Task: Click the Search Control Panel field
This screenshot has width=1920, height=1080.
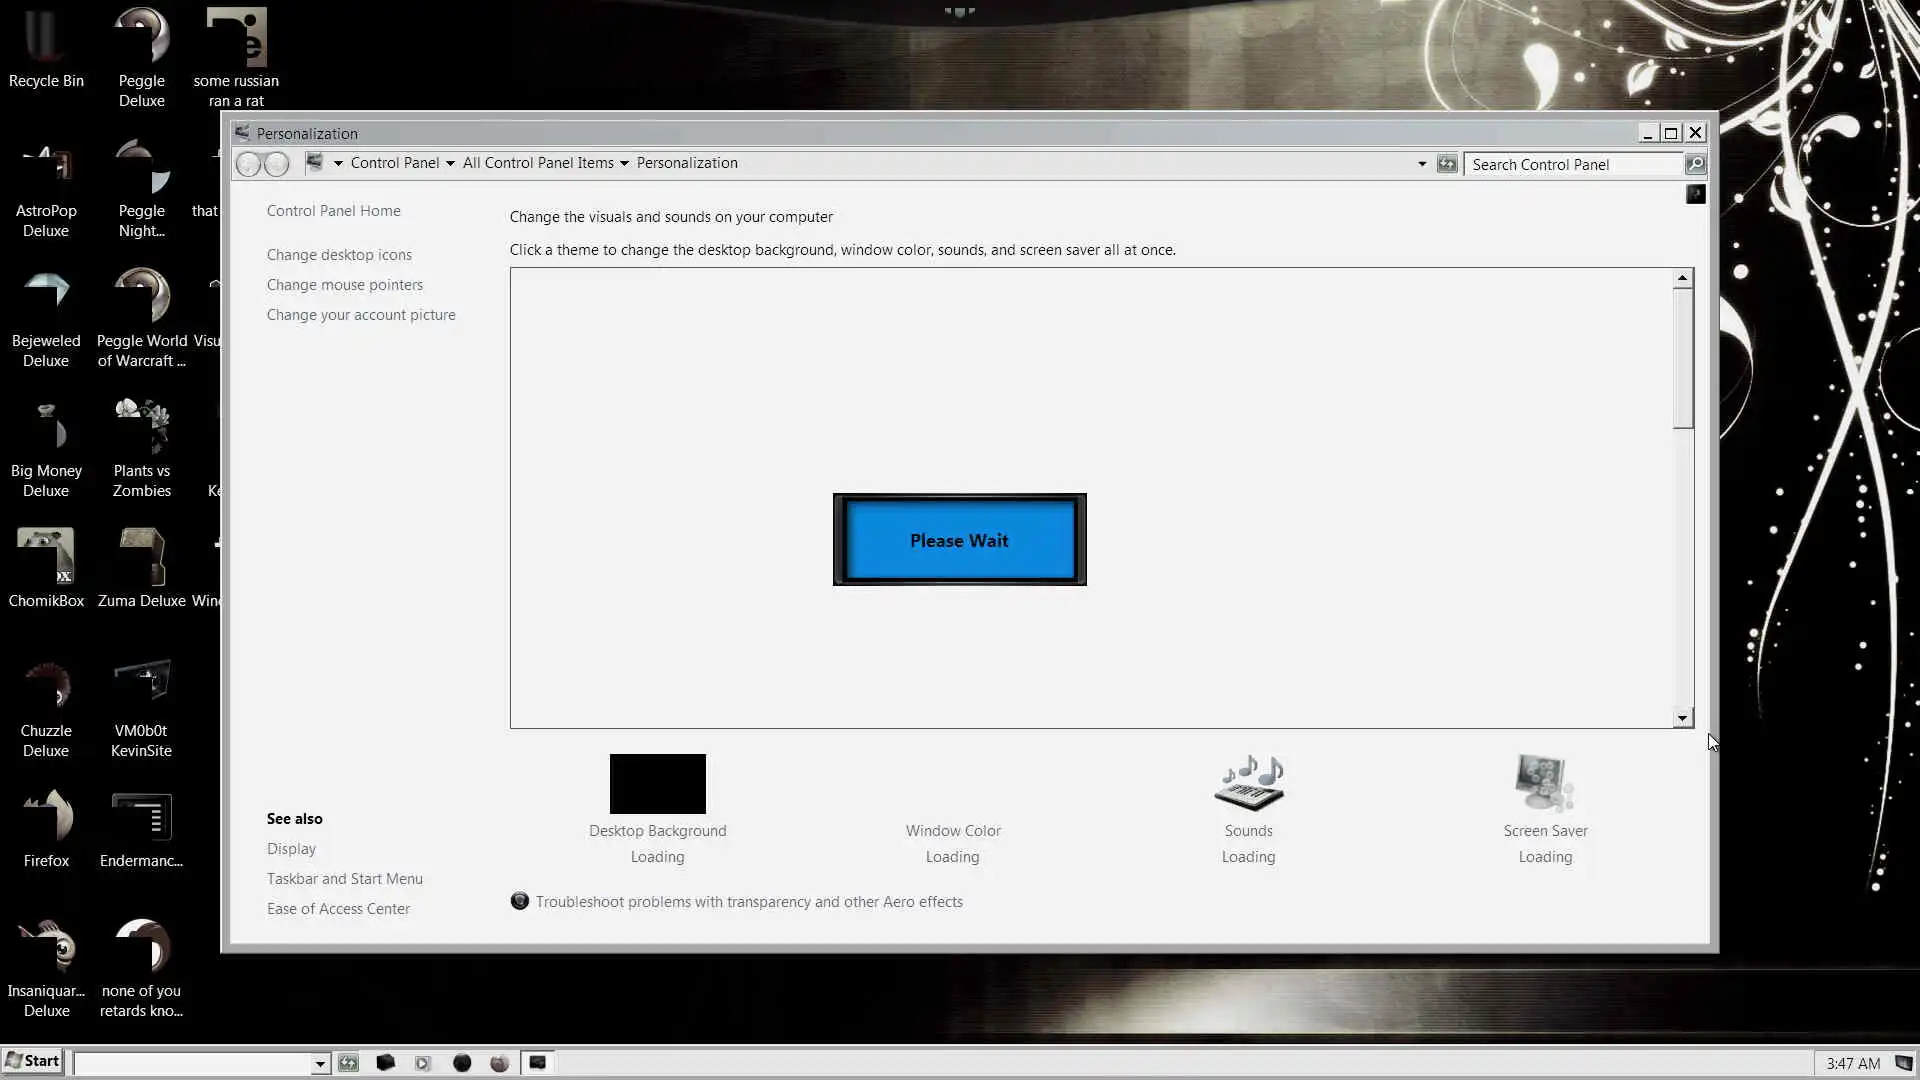Action: click(x=1572, y=165)
